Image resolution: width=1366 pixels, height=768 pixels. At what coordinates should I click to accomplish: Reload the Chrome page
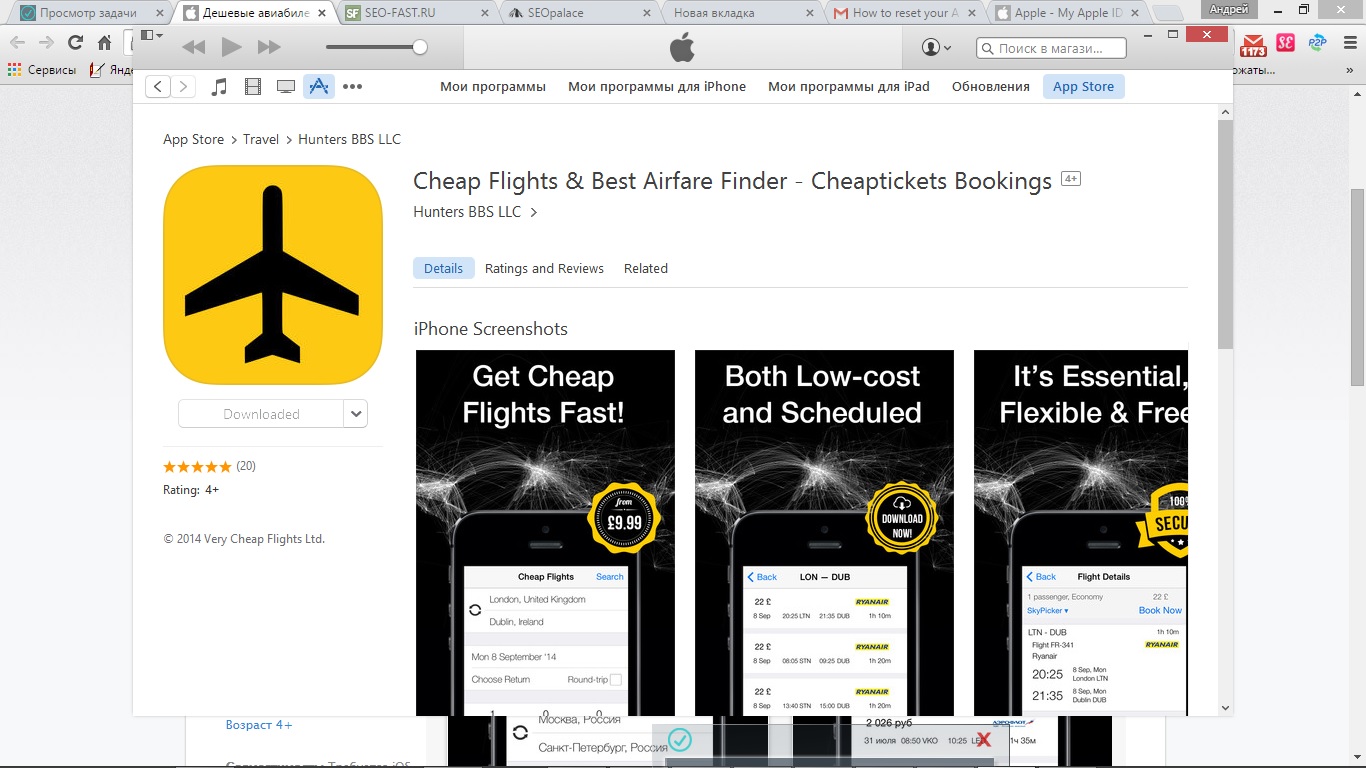[x=75, y=43]
